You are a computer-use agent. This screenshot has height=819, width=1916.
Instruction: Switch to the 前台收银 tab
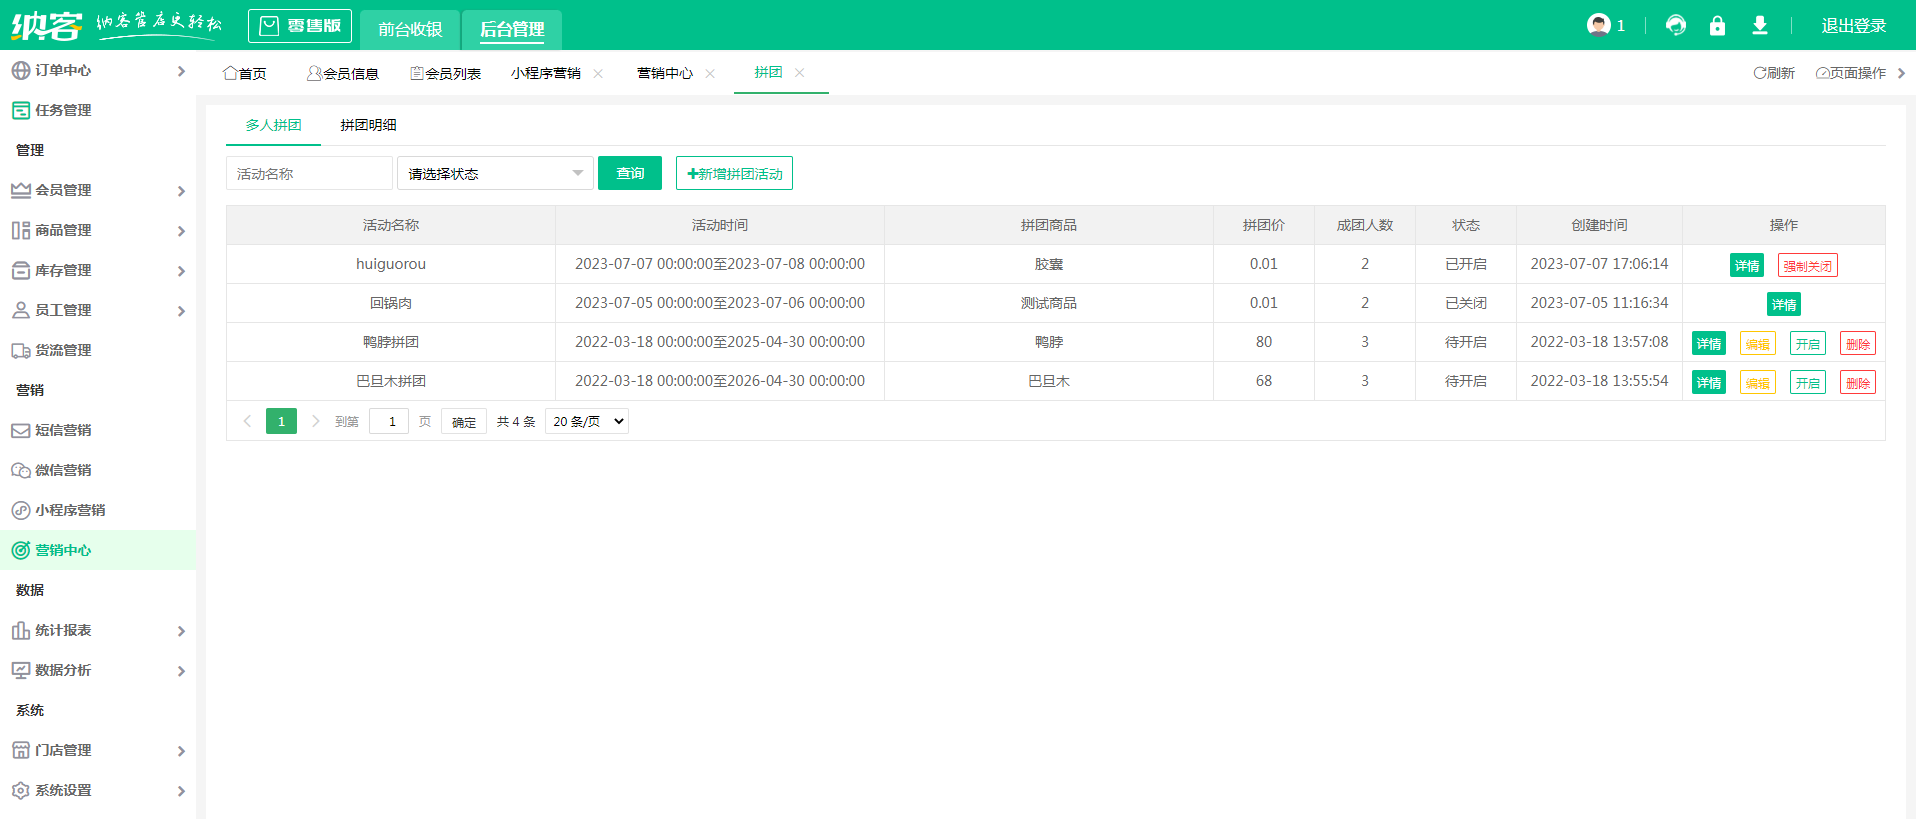(410, 29)
